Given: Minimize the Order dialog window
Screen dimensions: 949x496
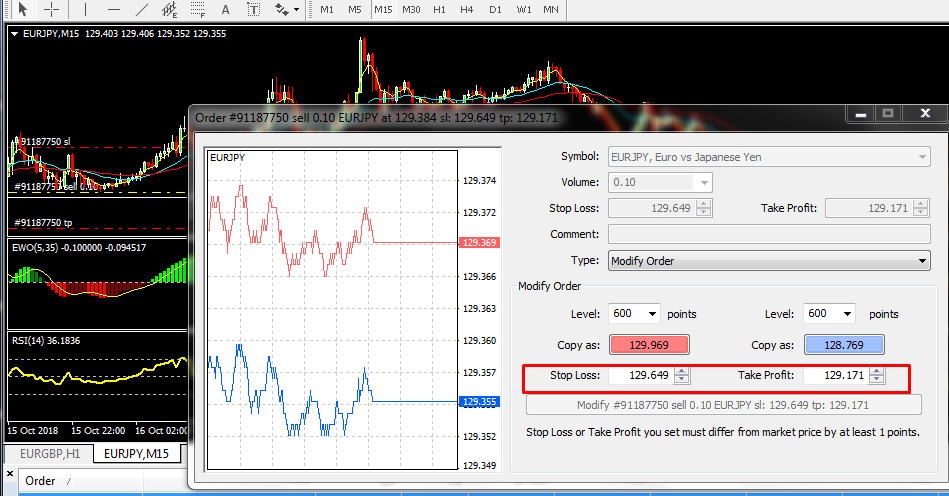Looking at the screenshot, I should [861, 113].
